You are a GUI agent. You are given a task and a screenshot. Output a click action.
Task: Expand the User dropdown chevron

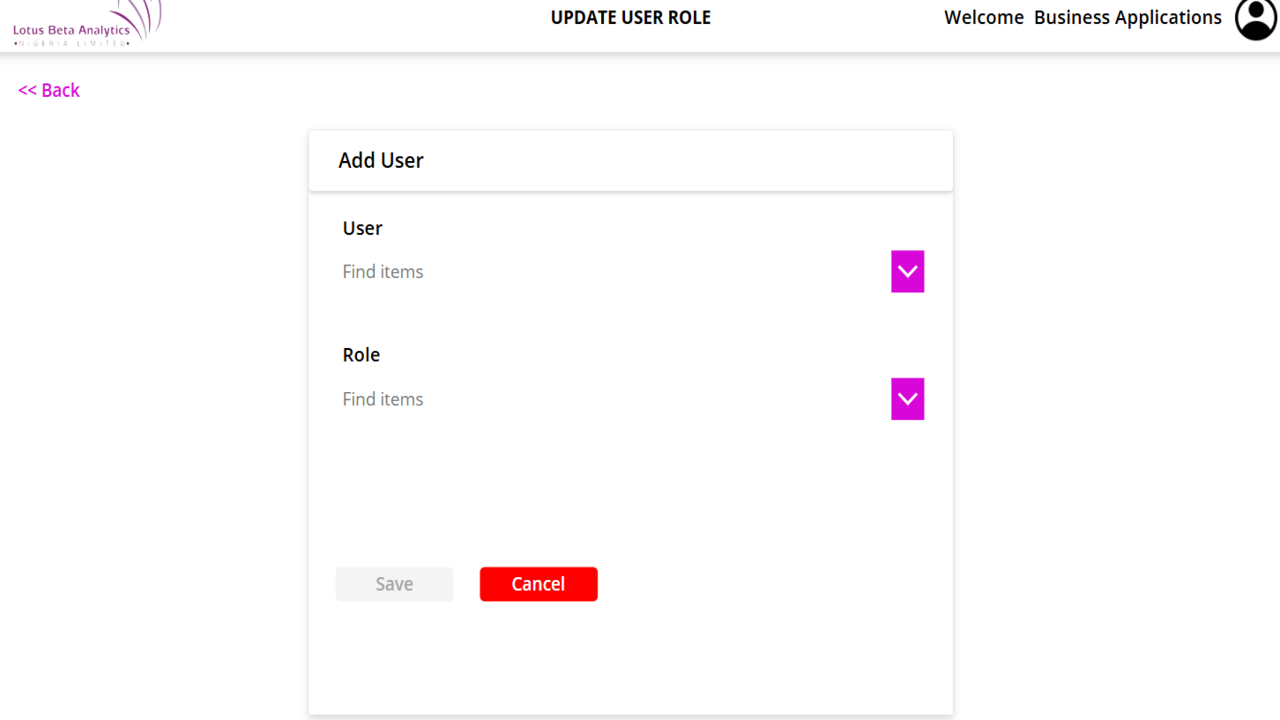907,271
